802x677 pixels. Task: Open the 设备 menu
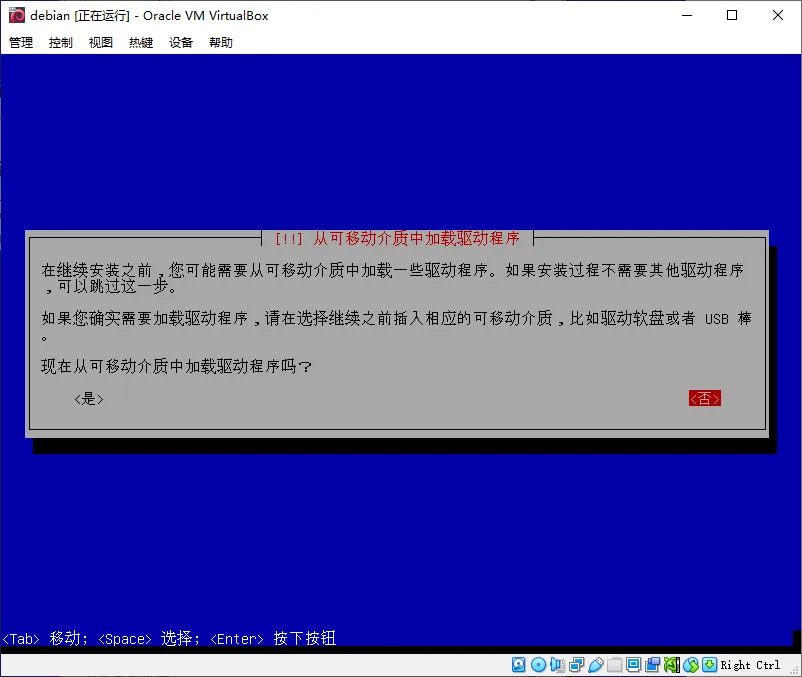click(181, 42)
